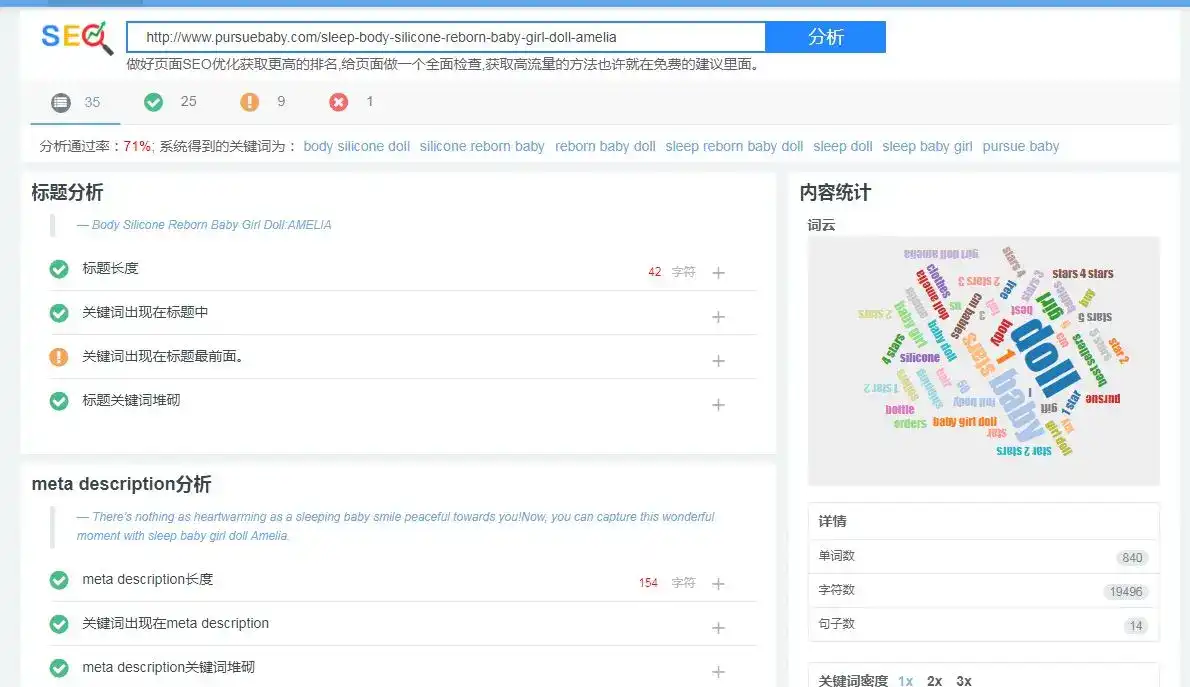
Task: Click the word cloud image
Action: tap(984, 361)
